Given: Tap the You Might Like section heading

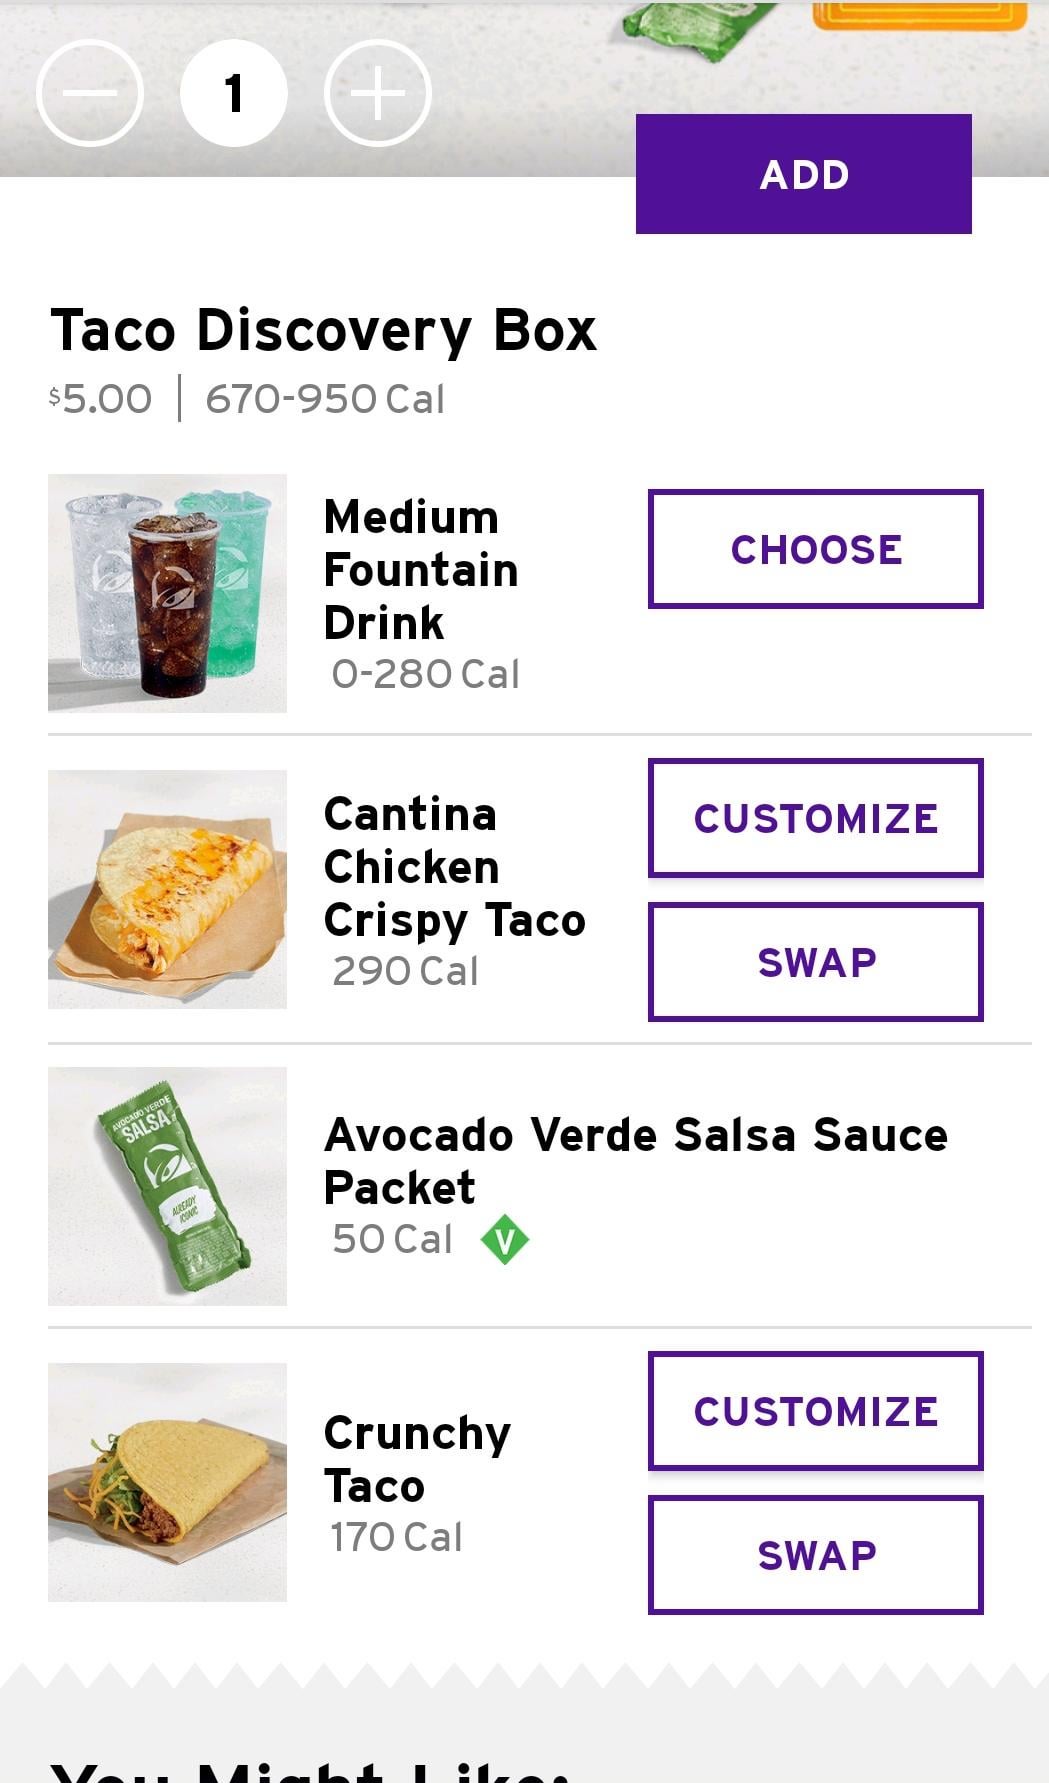Looking at the screenshot, I should click(x=310, y=1770).
